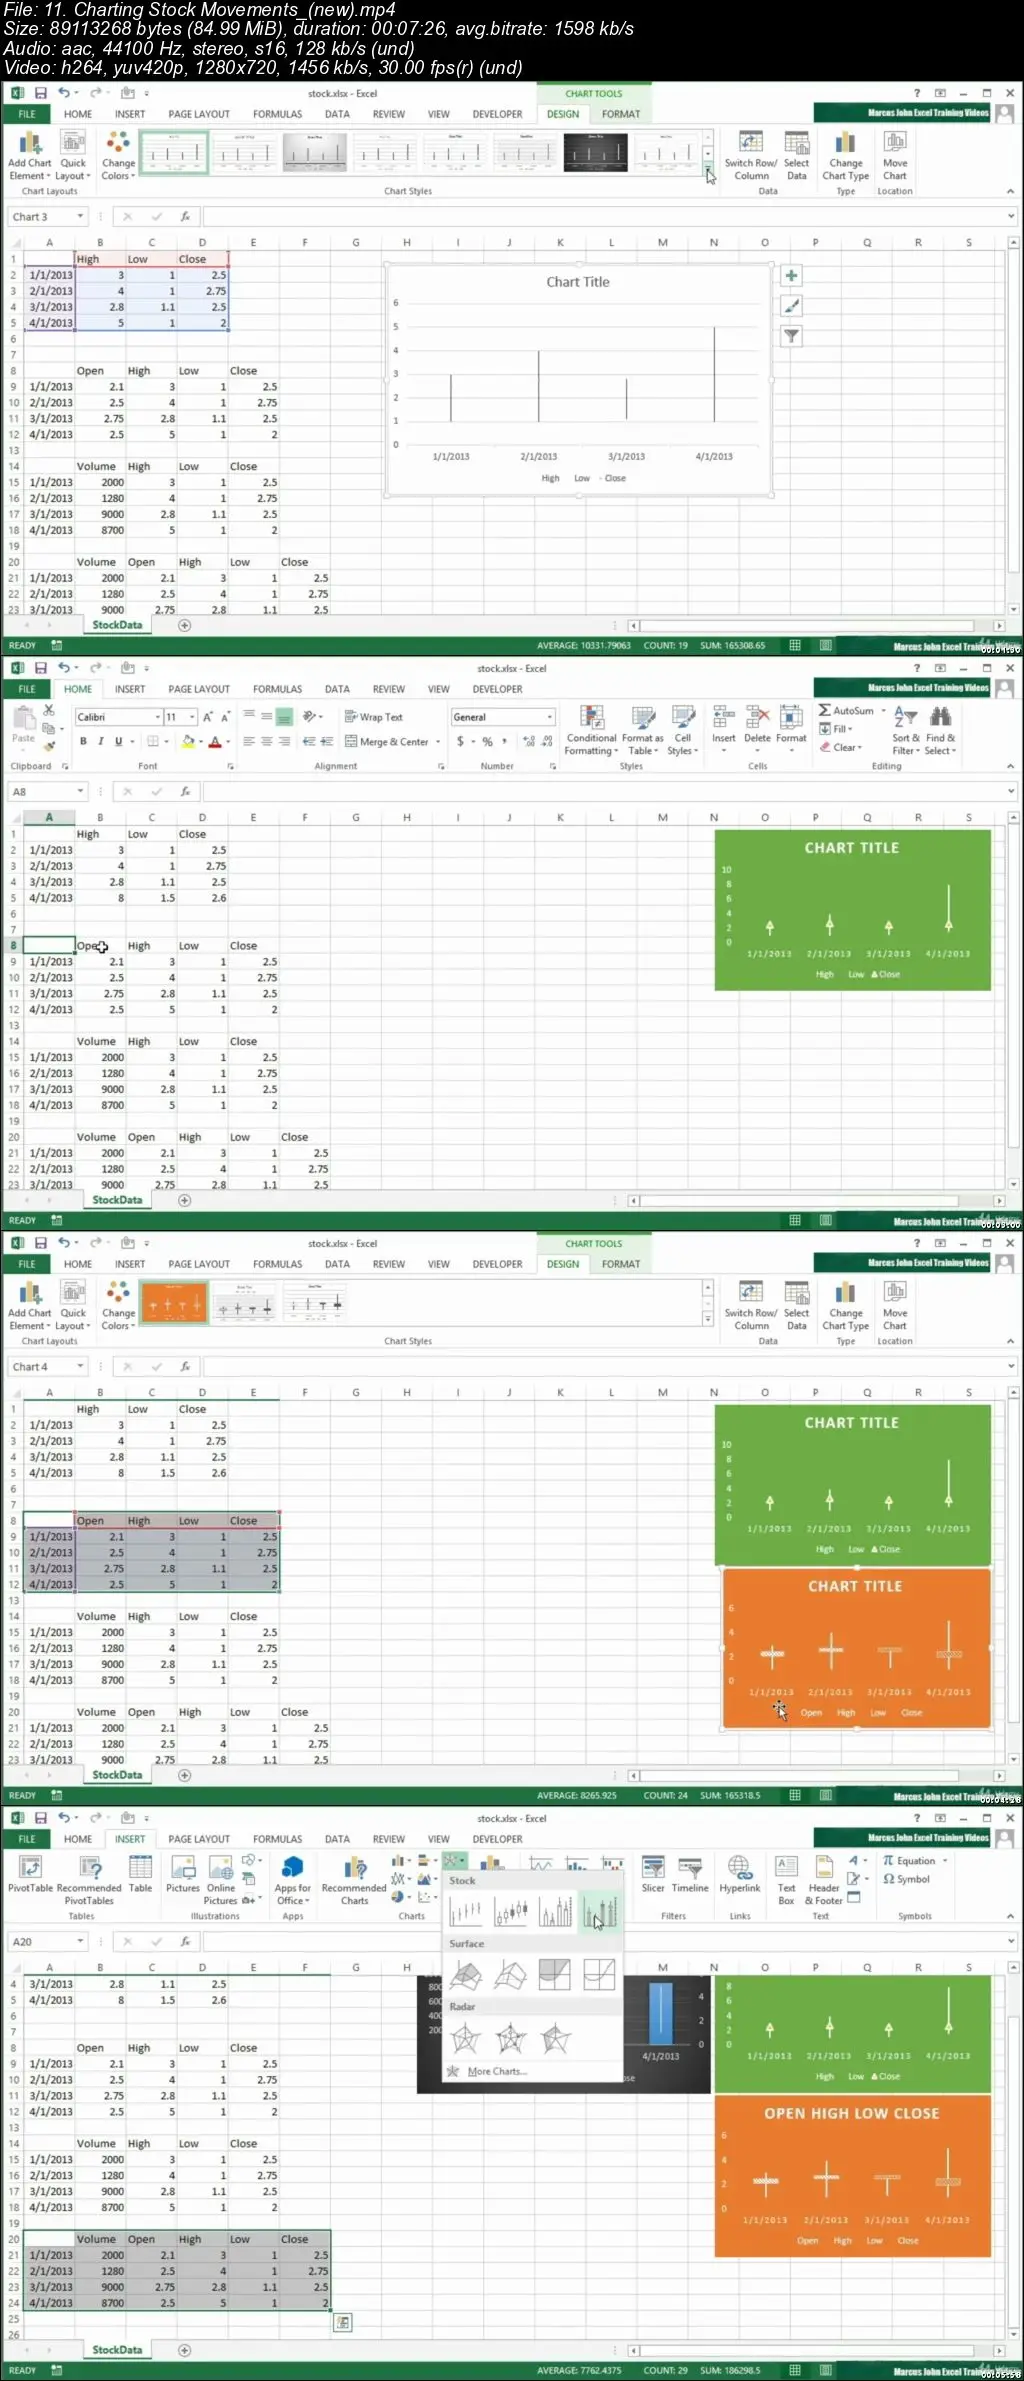Click the Timeline filter icon

(x=690, y=1868)
